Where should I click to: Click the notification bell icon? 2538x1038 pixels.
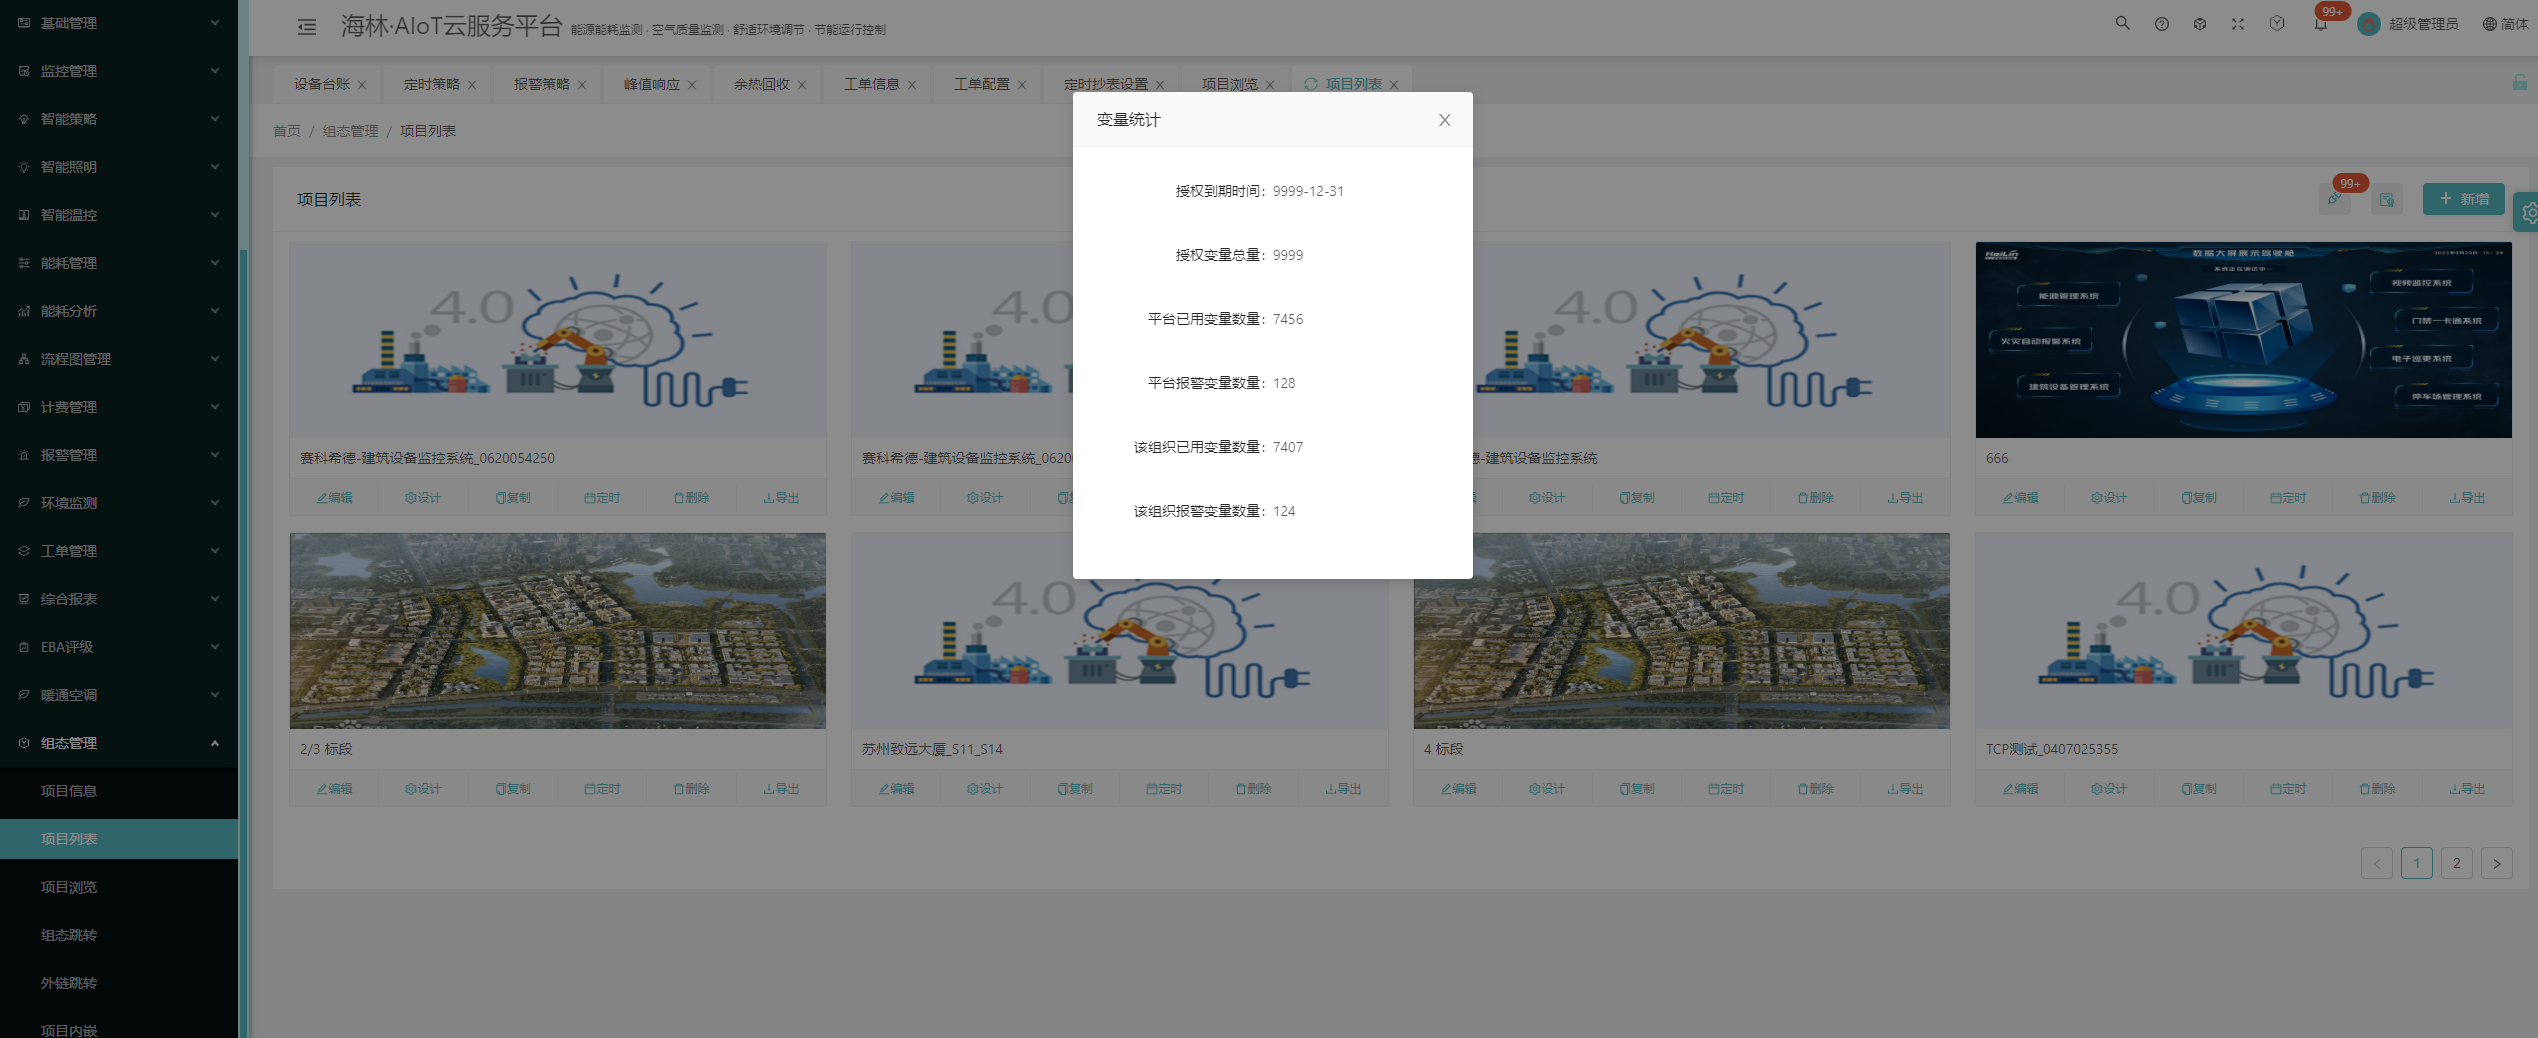[x=2320, y=25]
